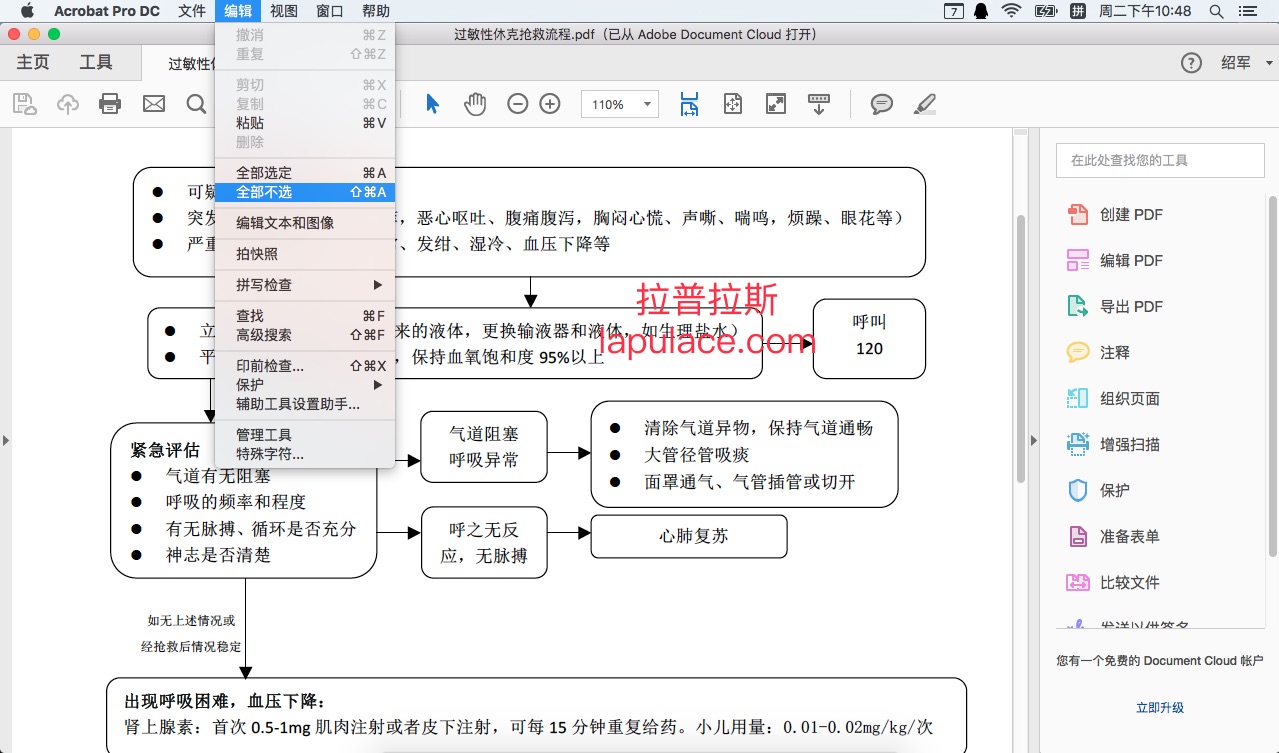Click the 立即升级 link
The height and width of the screenshot is (753, 1279).
pyautogui.click(x=1160, y=707)
